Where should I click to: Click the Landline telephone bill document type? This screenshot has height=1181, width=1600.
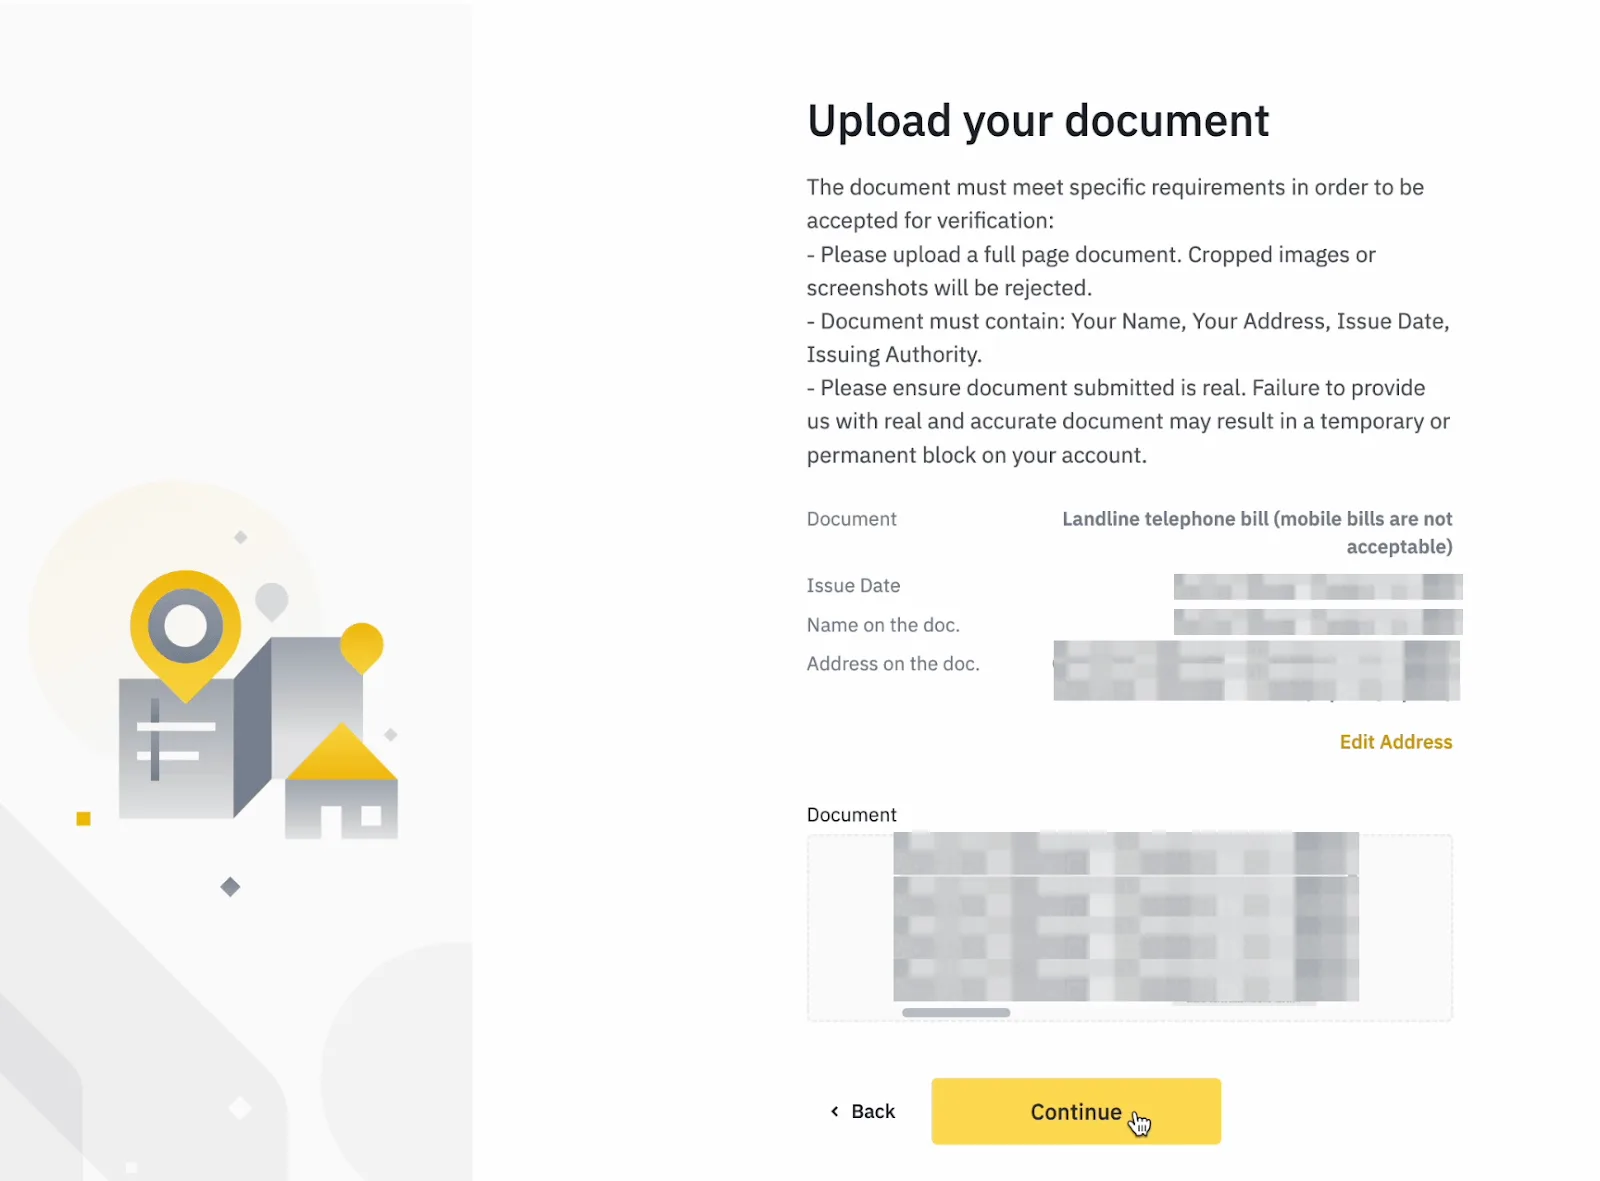pyautogui.click(x=1257, y=533)
